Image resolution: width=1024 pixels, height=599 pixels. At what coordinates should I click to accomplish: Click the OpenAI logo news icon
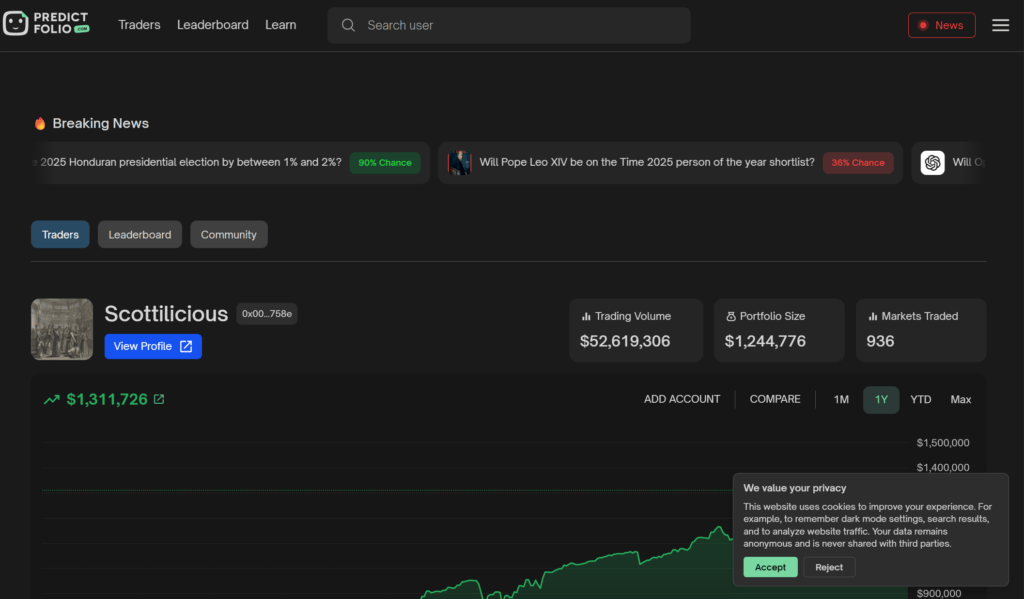[932, 162]
